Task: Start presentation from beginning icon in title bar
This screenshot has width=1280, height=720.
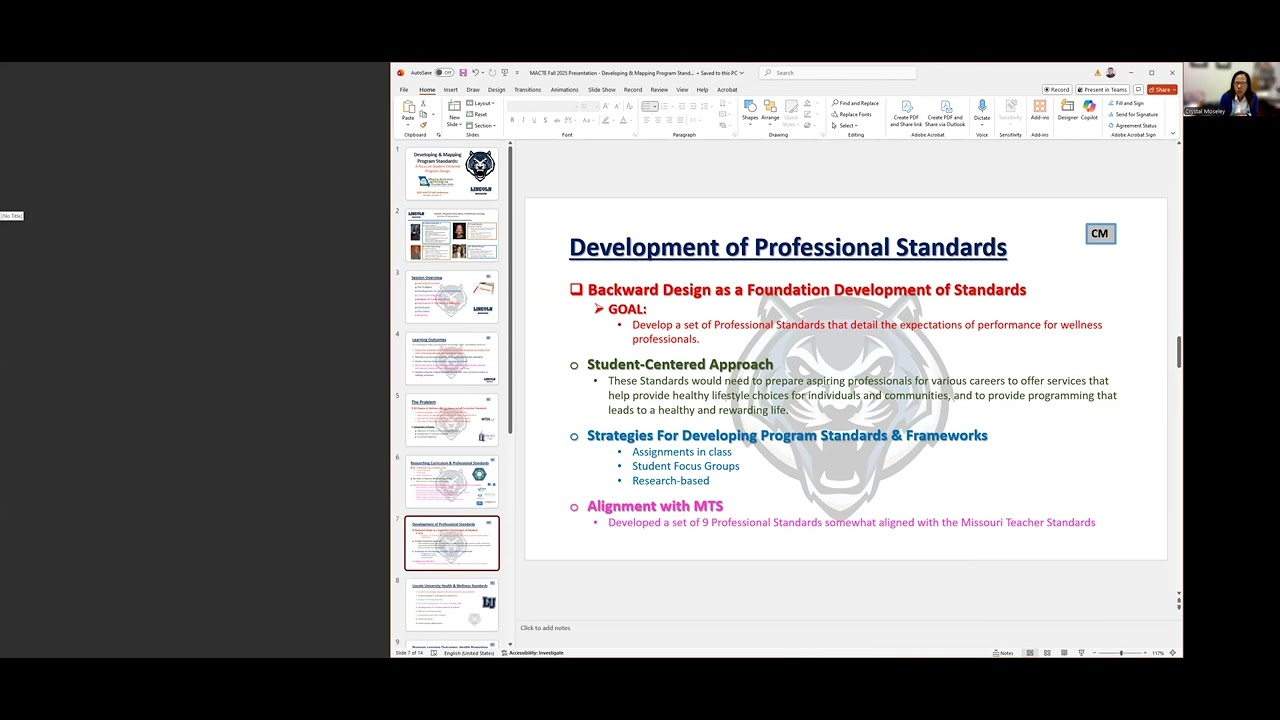Action: 504,73
